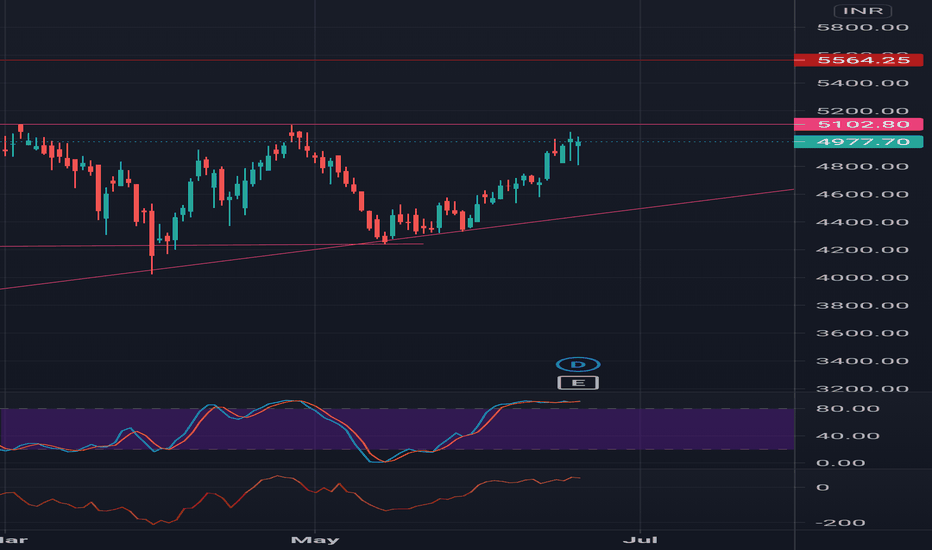Click the 5200.00 price scale value
The height and width of the screenshot is (550, 932).
[862, 111]
